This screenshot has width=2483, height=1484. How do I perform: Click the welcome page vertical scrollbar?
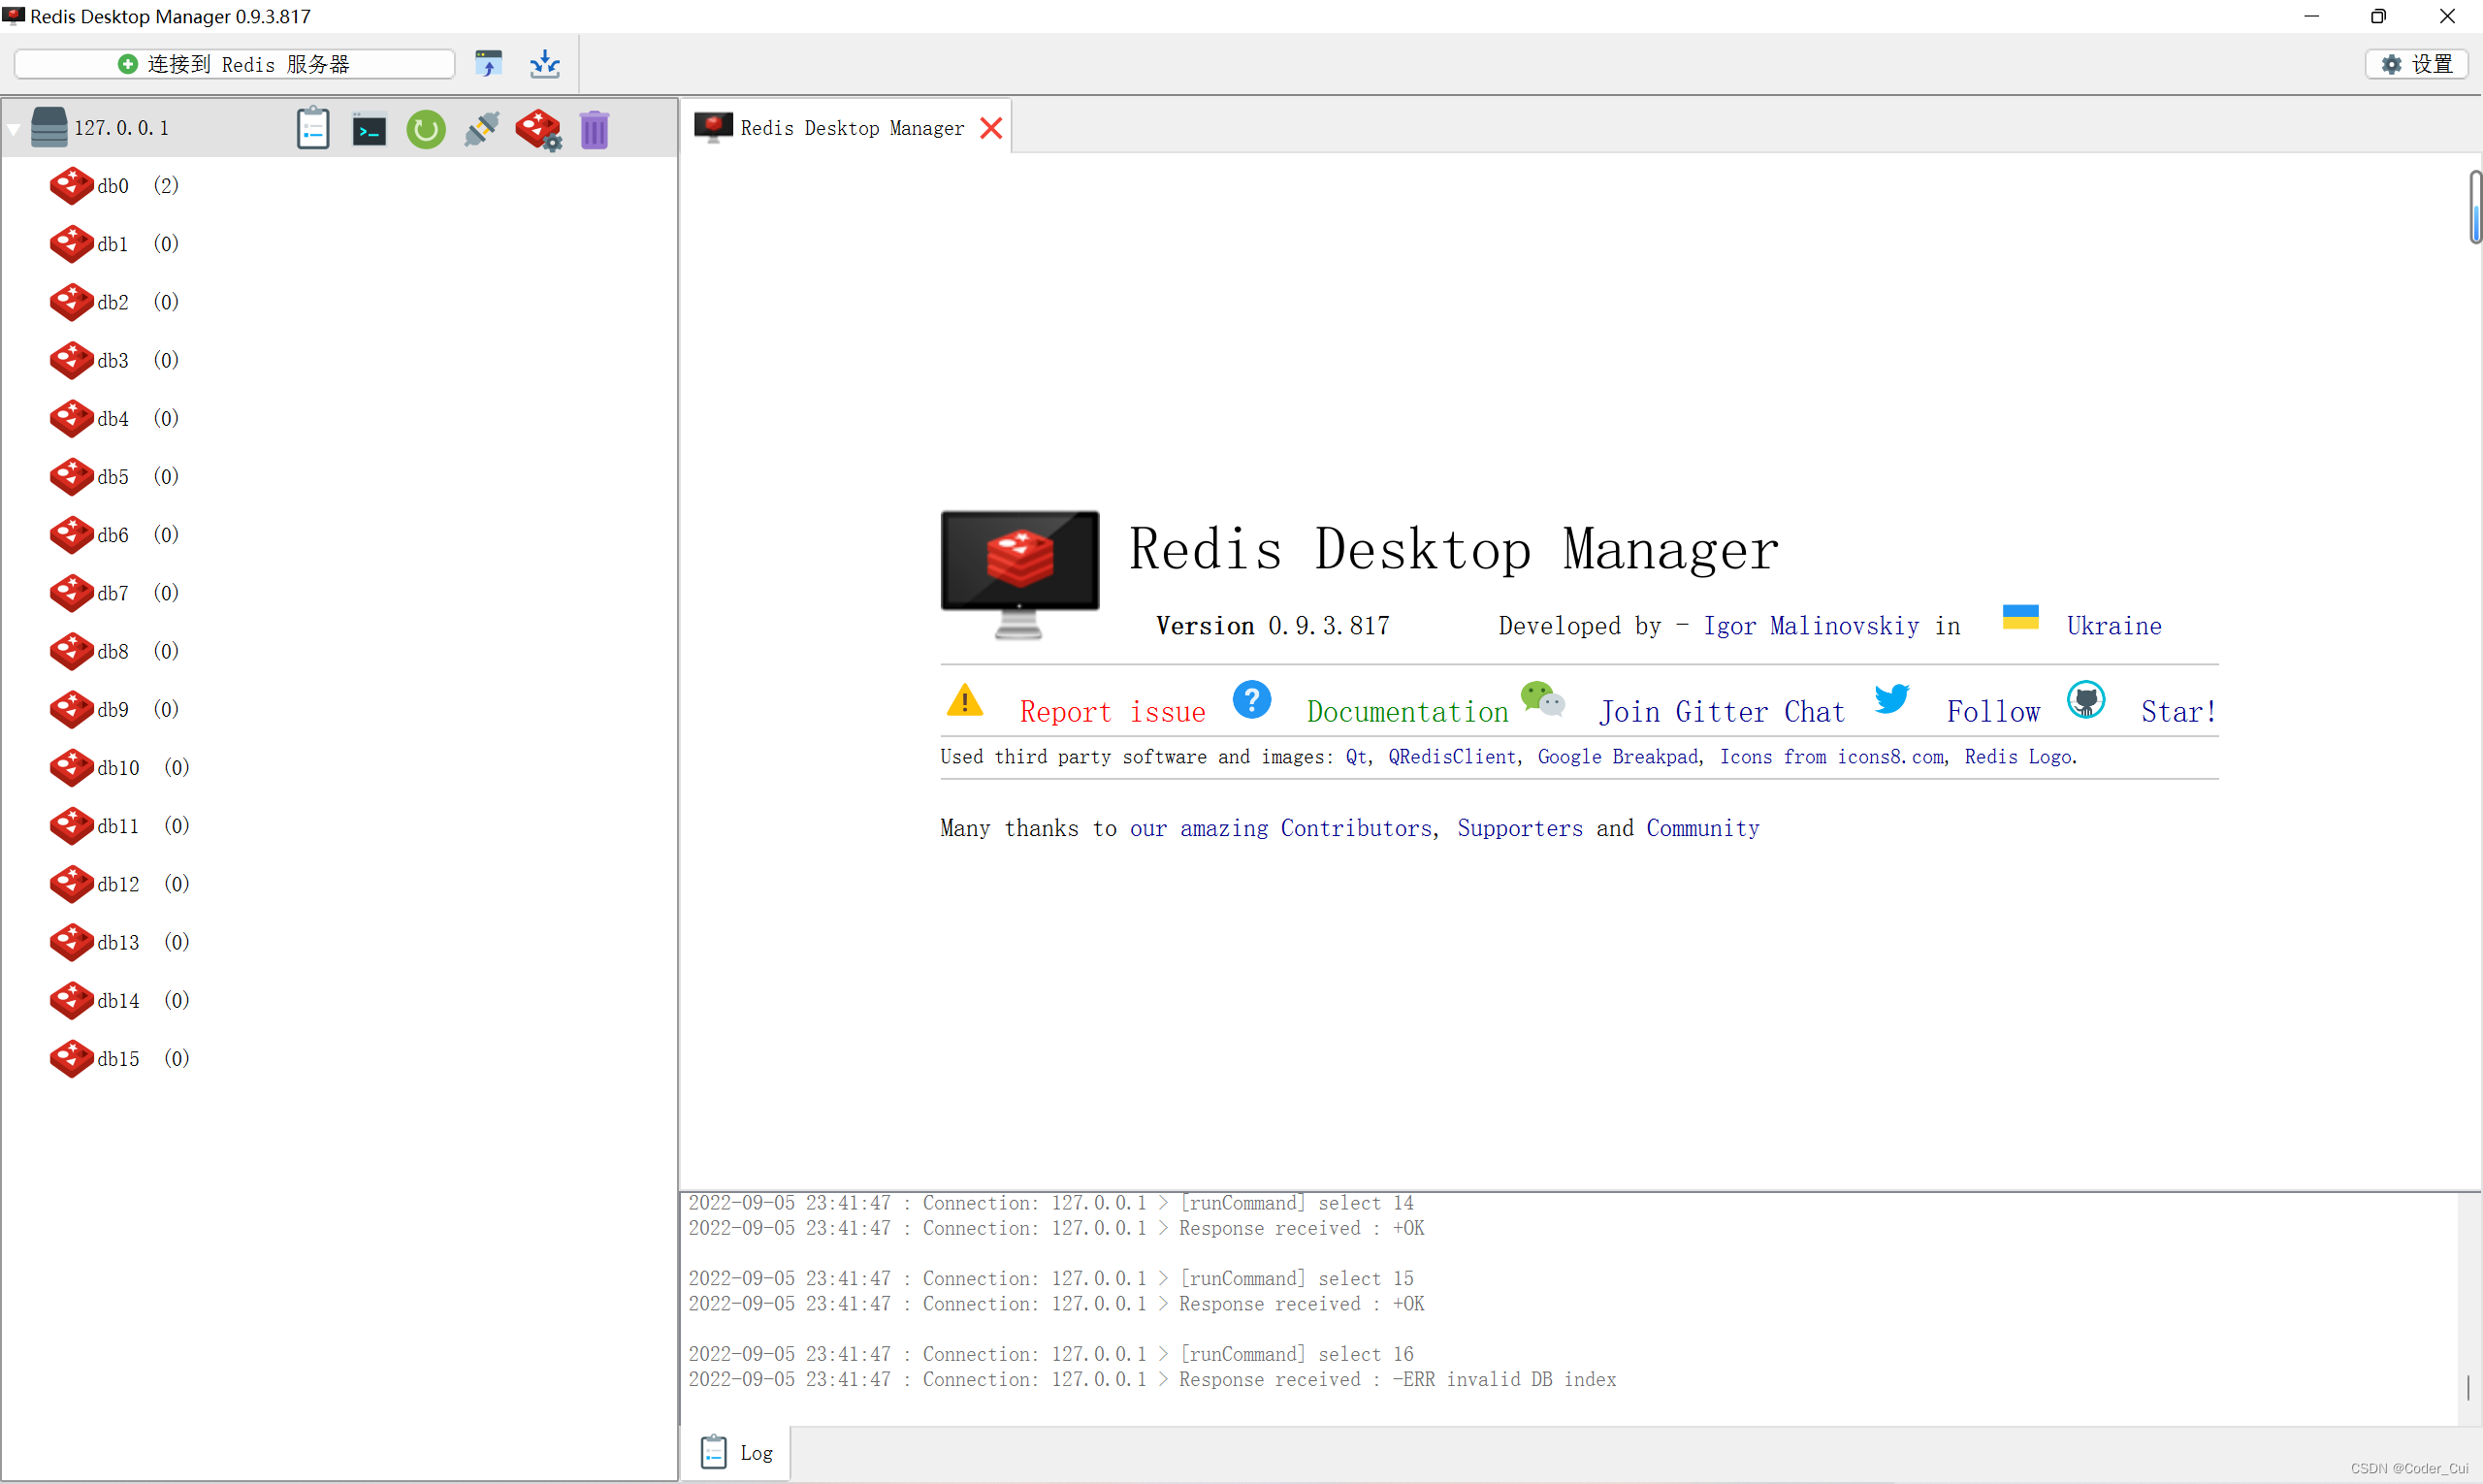pos(2475,207)
